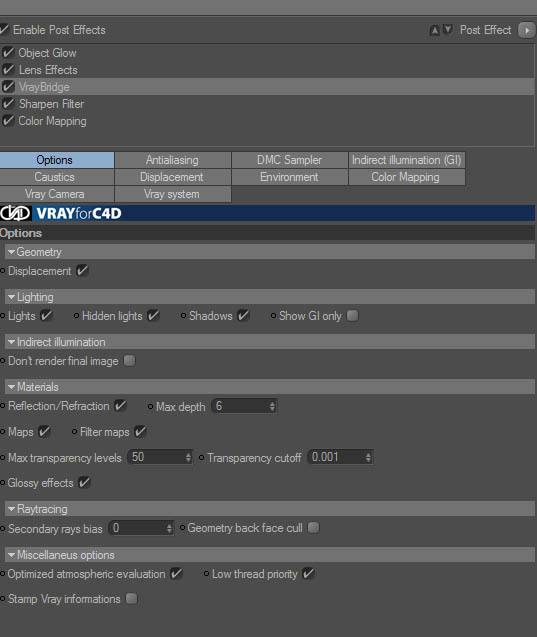Screen dimensions: 537x637
Task: Toggle Enable Post Effects checkbox
Action: 4,29
